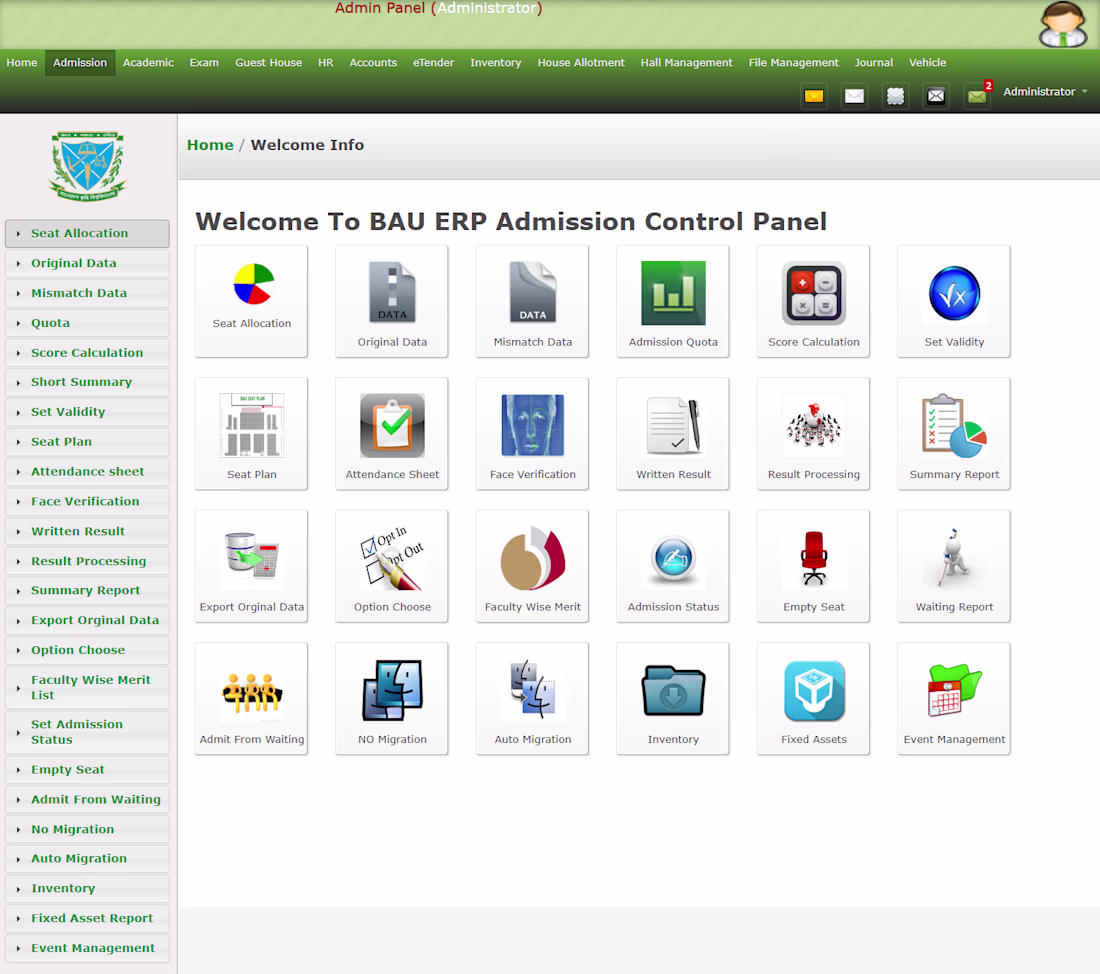Open the Accounts menu
The width and height of the screenshot is (1100, 974).
coord(373,62)
